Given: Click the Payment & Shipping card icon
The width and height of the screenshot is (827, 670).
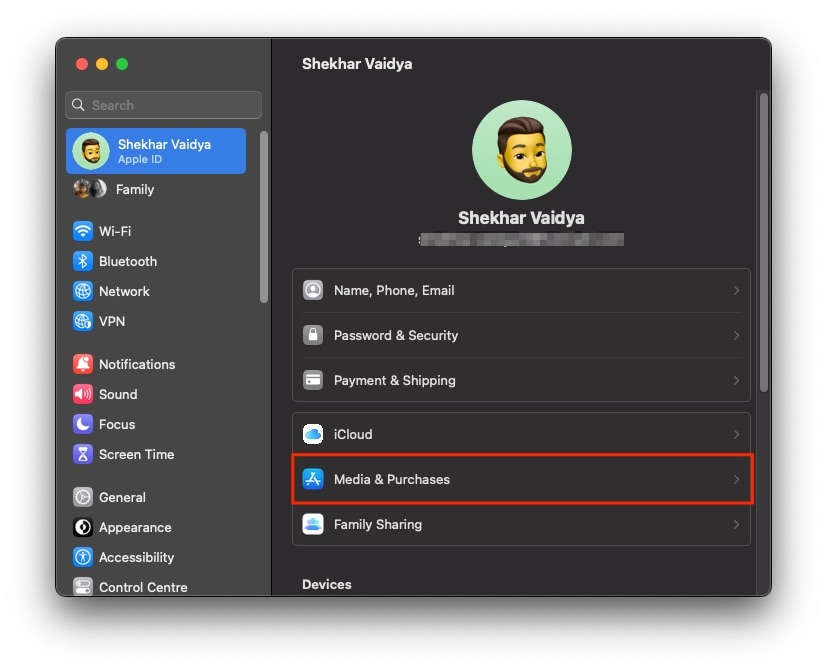Looking at the screenshot, I should tap(313, 380).
